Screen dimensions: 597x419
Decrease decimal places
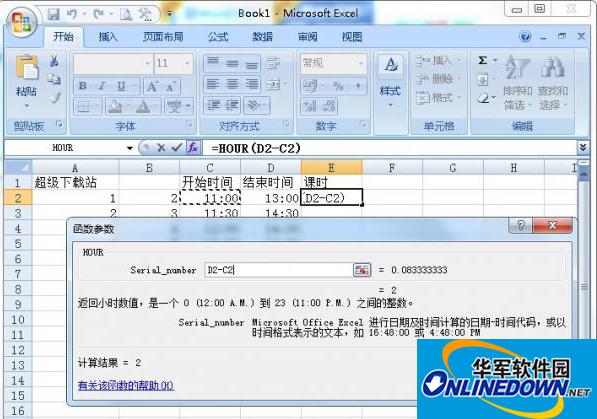pos(330,106)
